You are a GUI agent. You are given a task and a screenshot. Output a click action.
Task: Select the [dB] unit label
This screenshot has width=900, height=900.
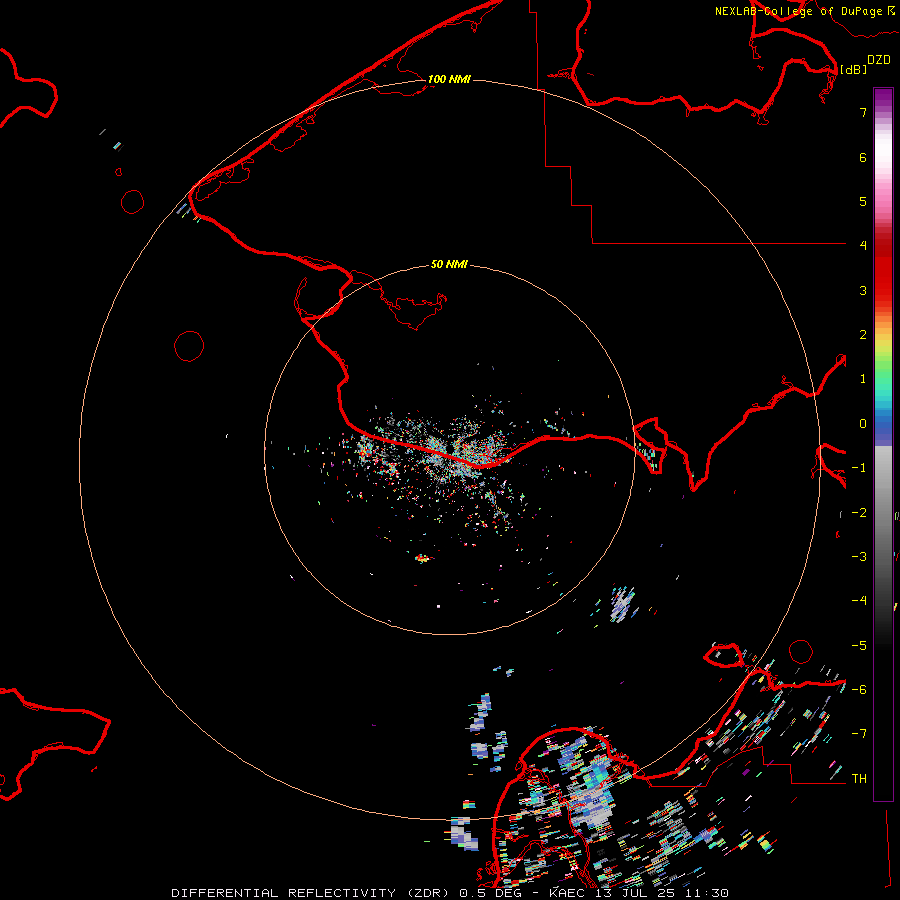(853, 69)
